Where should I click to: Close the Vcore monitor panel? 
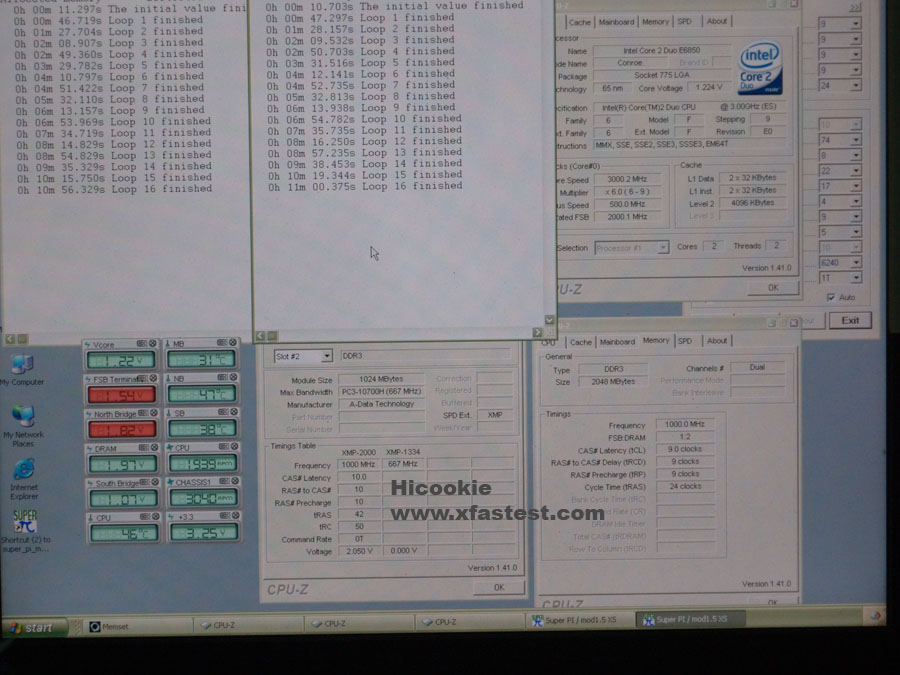pyautogui.click(x=153, y=344)
